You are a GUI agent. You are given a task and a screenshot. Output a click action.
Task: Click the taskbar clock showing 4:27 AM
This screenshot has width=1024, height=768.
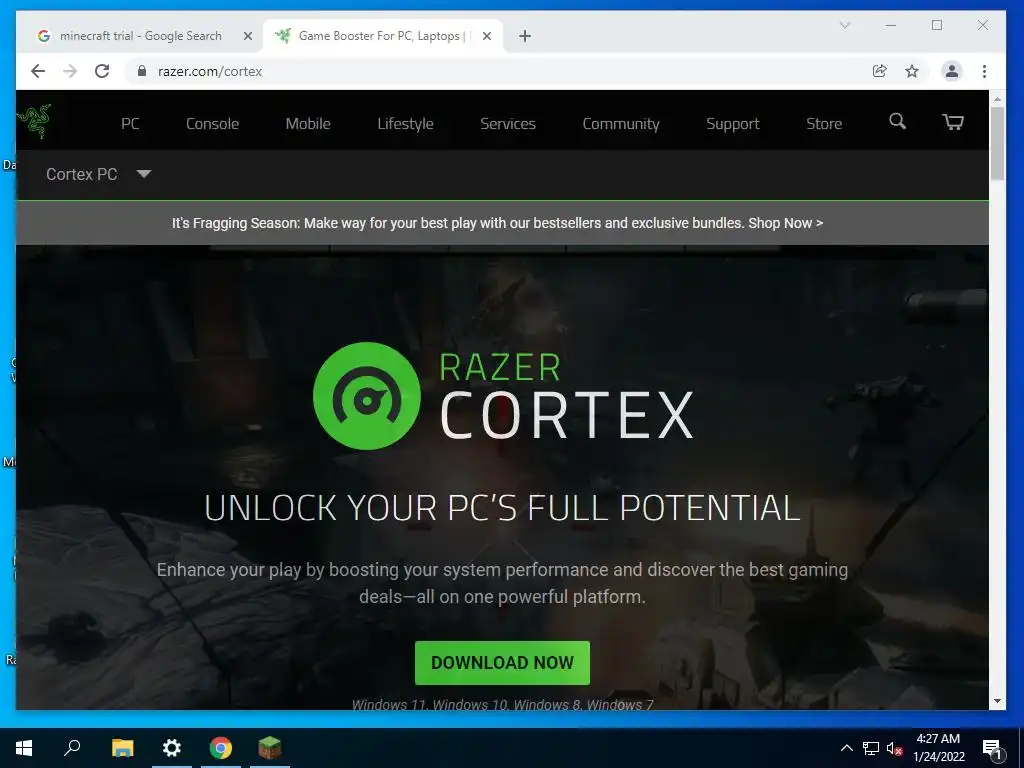938,748
